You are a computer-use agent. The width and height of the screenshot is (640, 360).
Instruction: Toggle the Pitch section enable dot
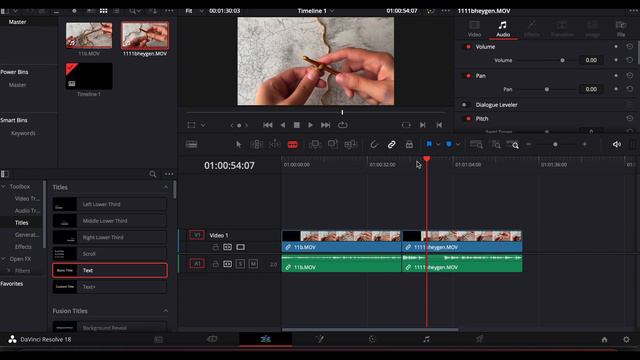point(468,119)
